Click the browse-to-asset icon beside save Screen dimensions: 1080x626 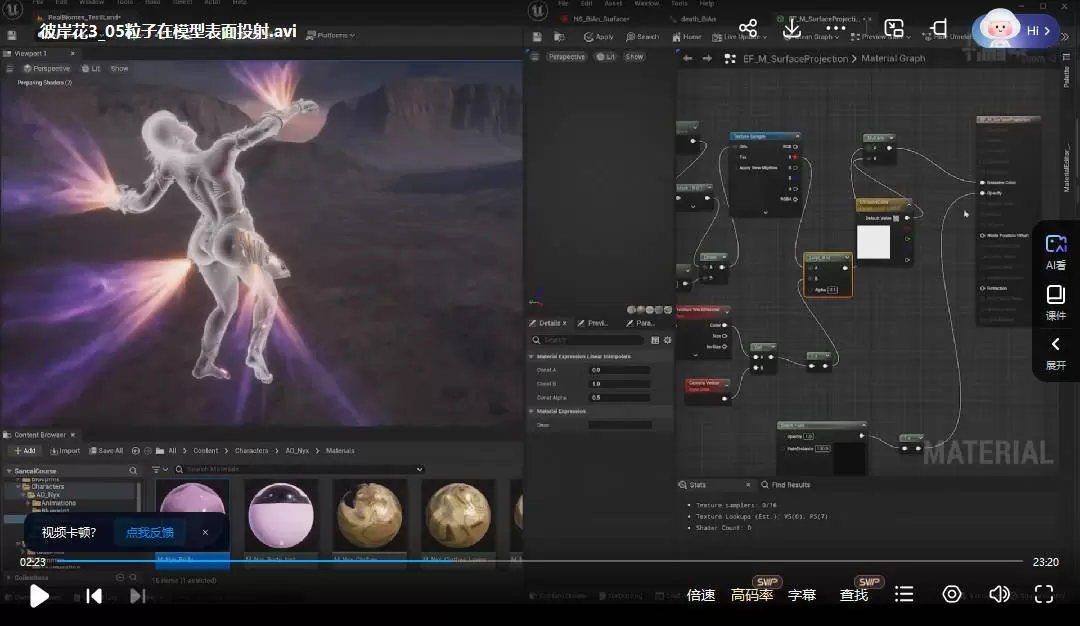point(559,36)
